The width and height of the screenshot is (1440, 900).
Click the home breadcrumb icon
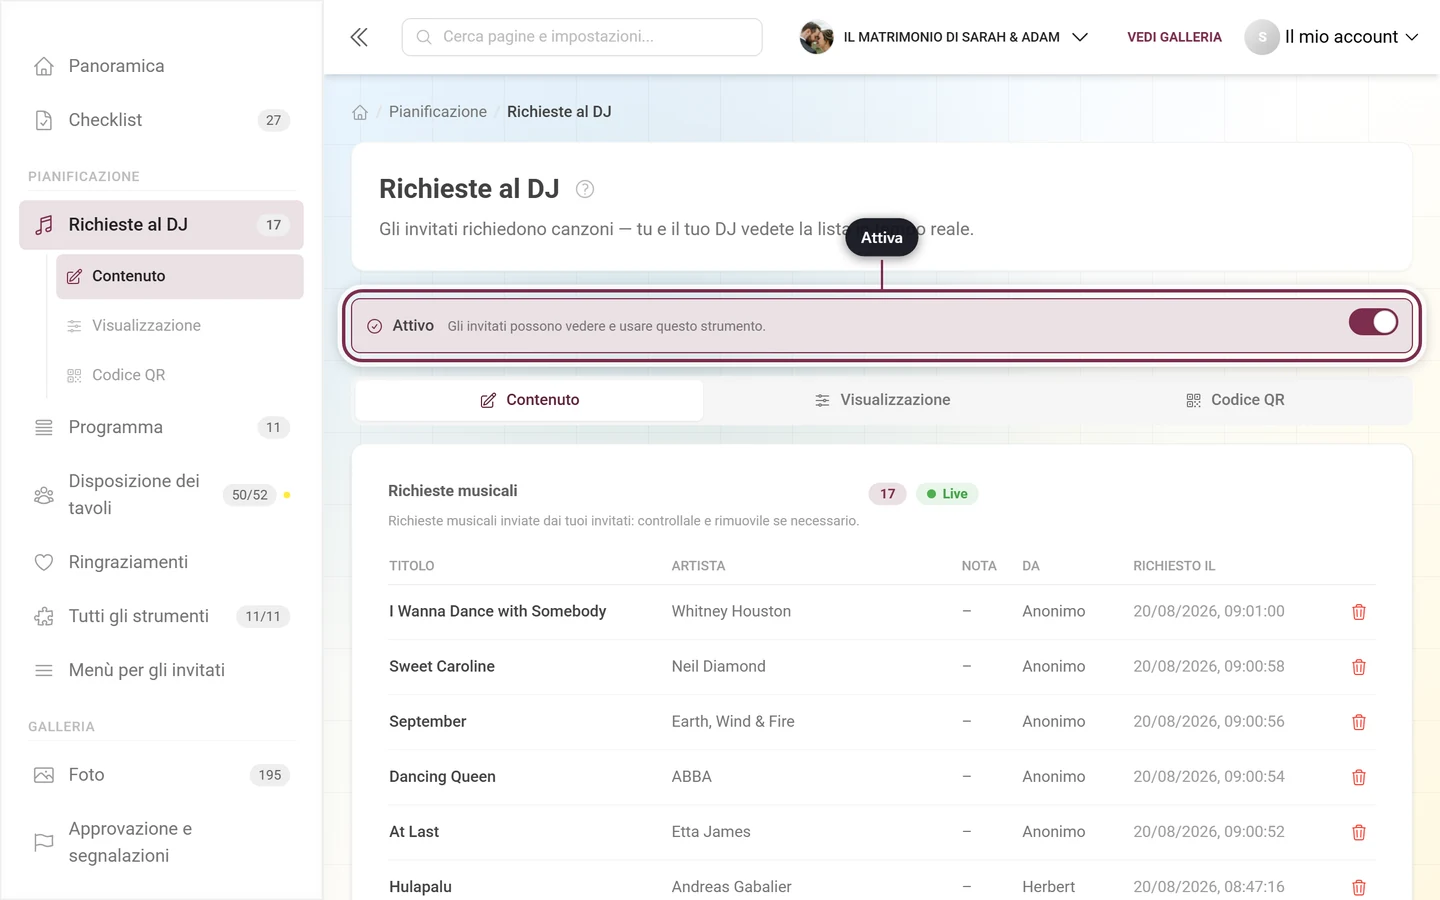click(x=360, y=112)
